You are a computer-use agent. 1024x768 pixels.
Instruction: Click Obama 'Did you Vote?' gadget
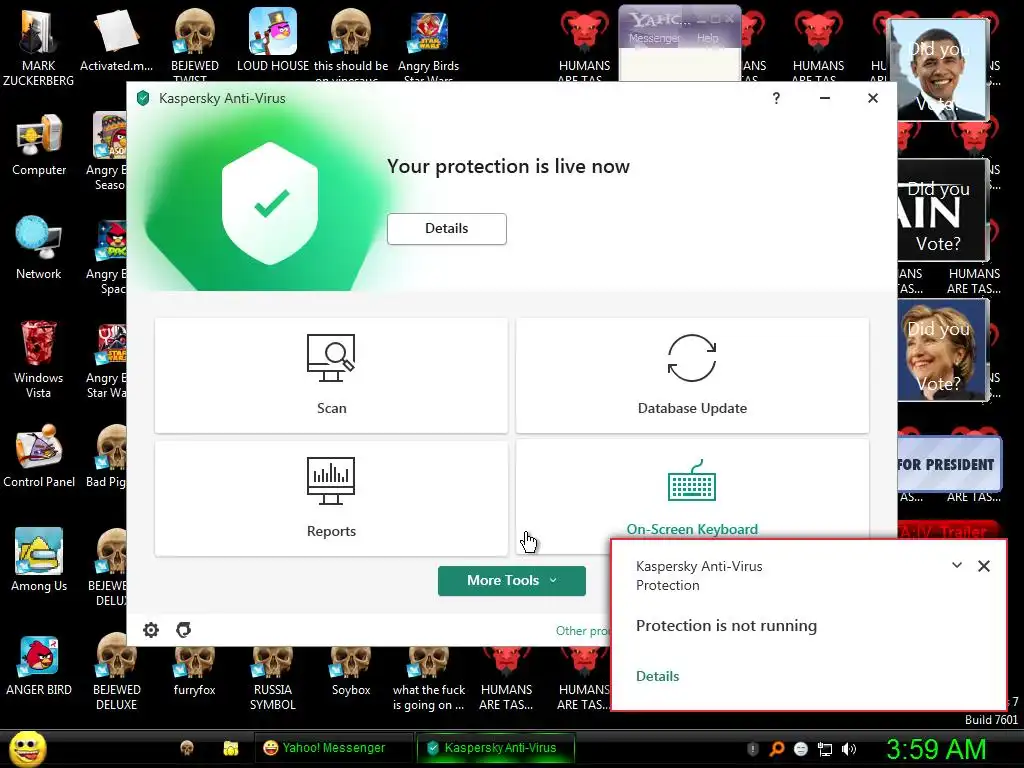pyautogui.click(x=940, y=69)
